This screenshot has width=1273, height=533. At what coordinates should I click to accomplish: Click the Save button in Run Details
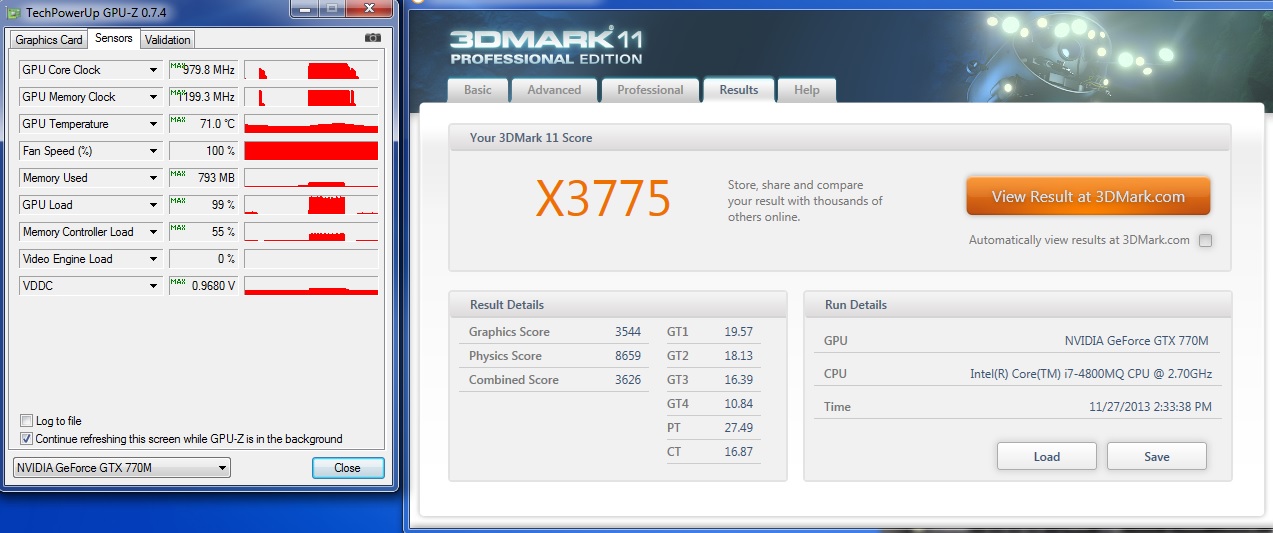coord(1157,456)
